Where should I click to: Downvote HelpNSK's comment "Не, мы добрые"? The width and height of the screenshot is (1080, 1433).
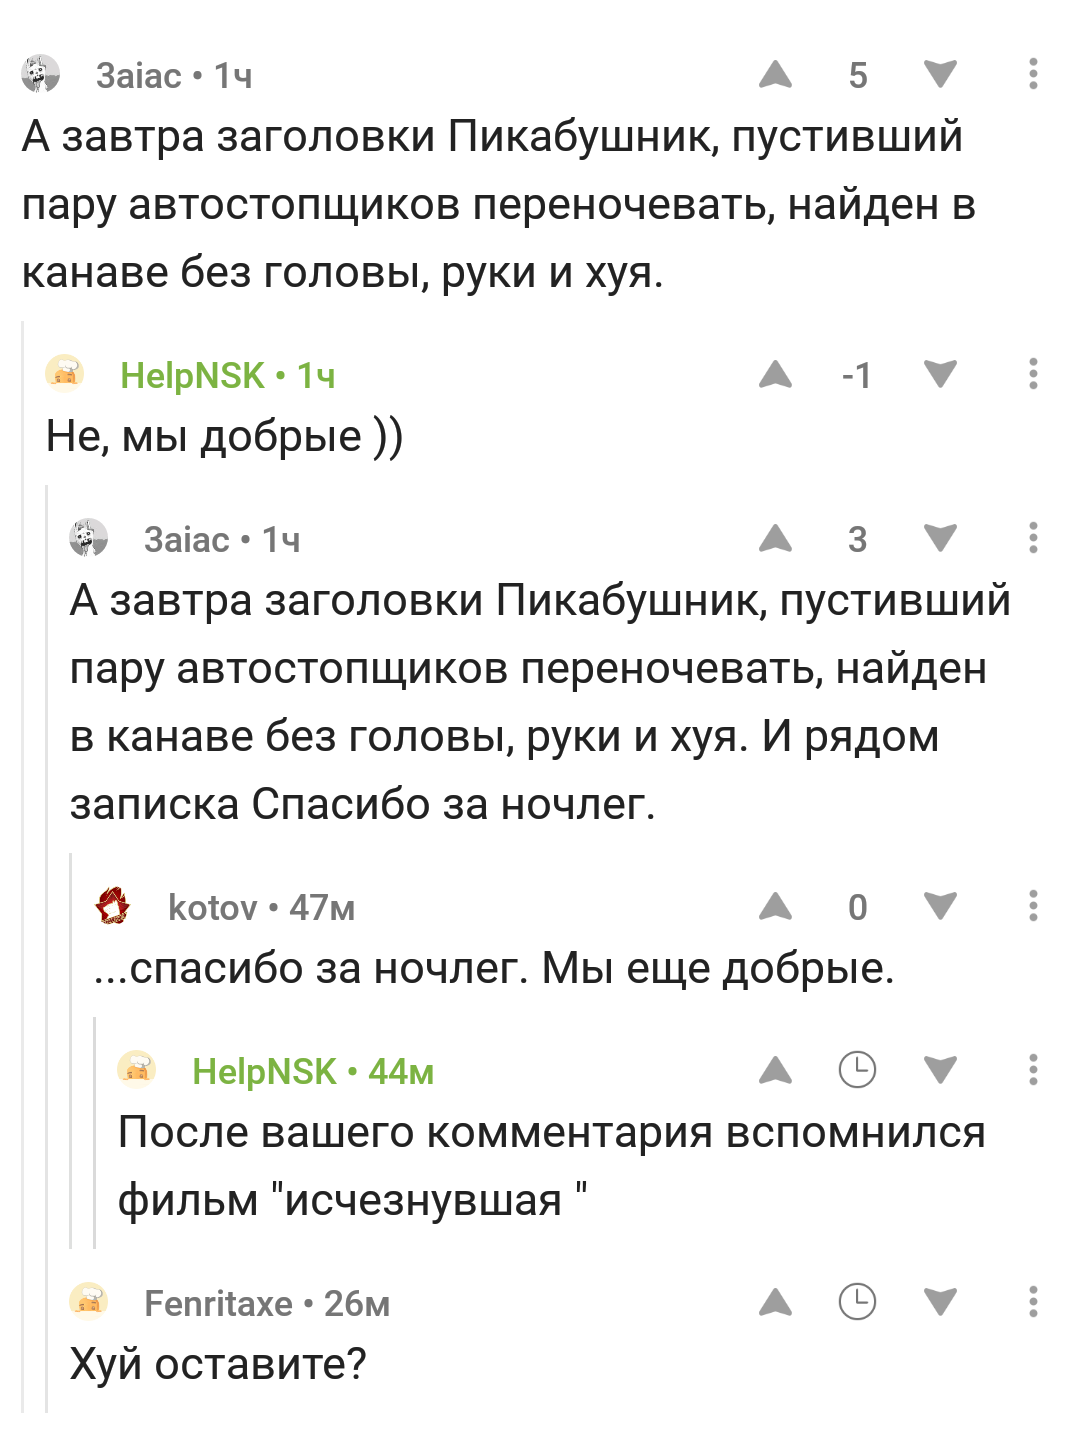pos(940,375)
